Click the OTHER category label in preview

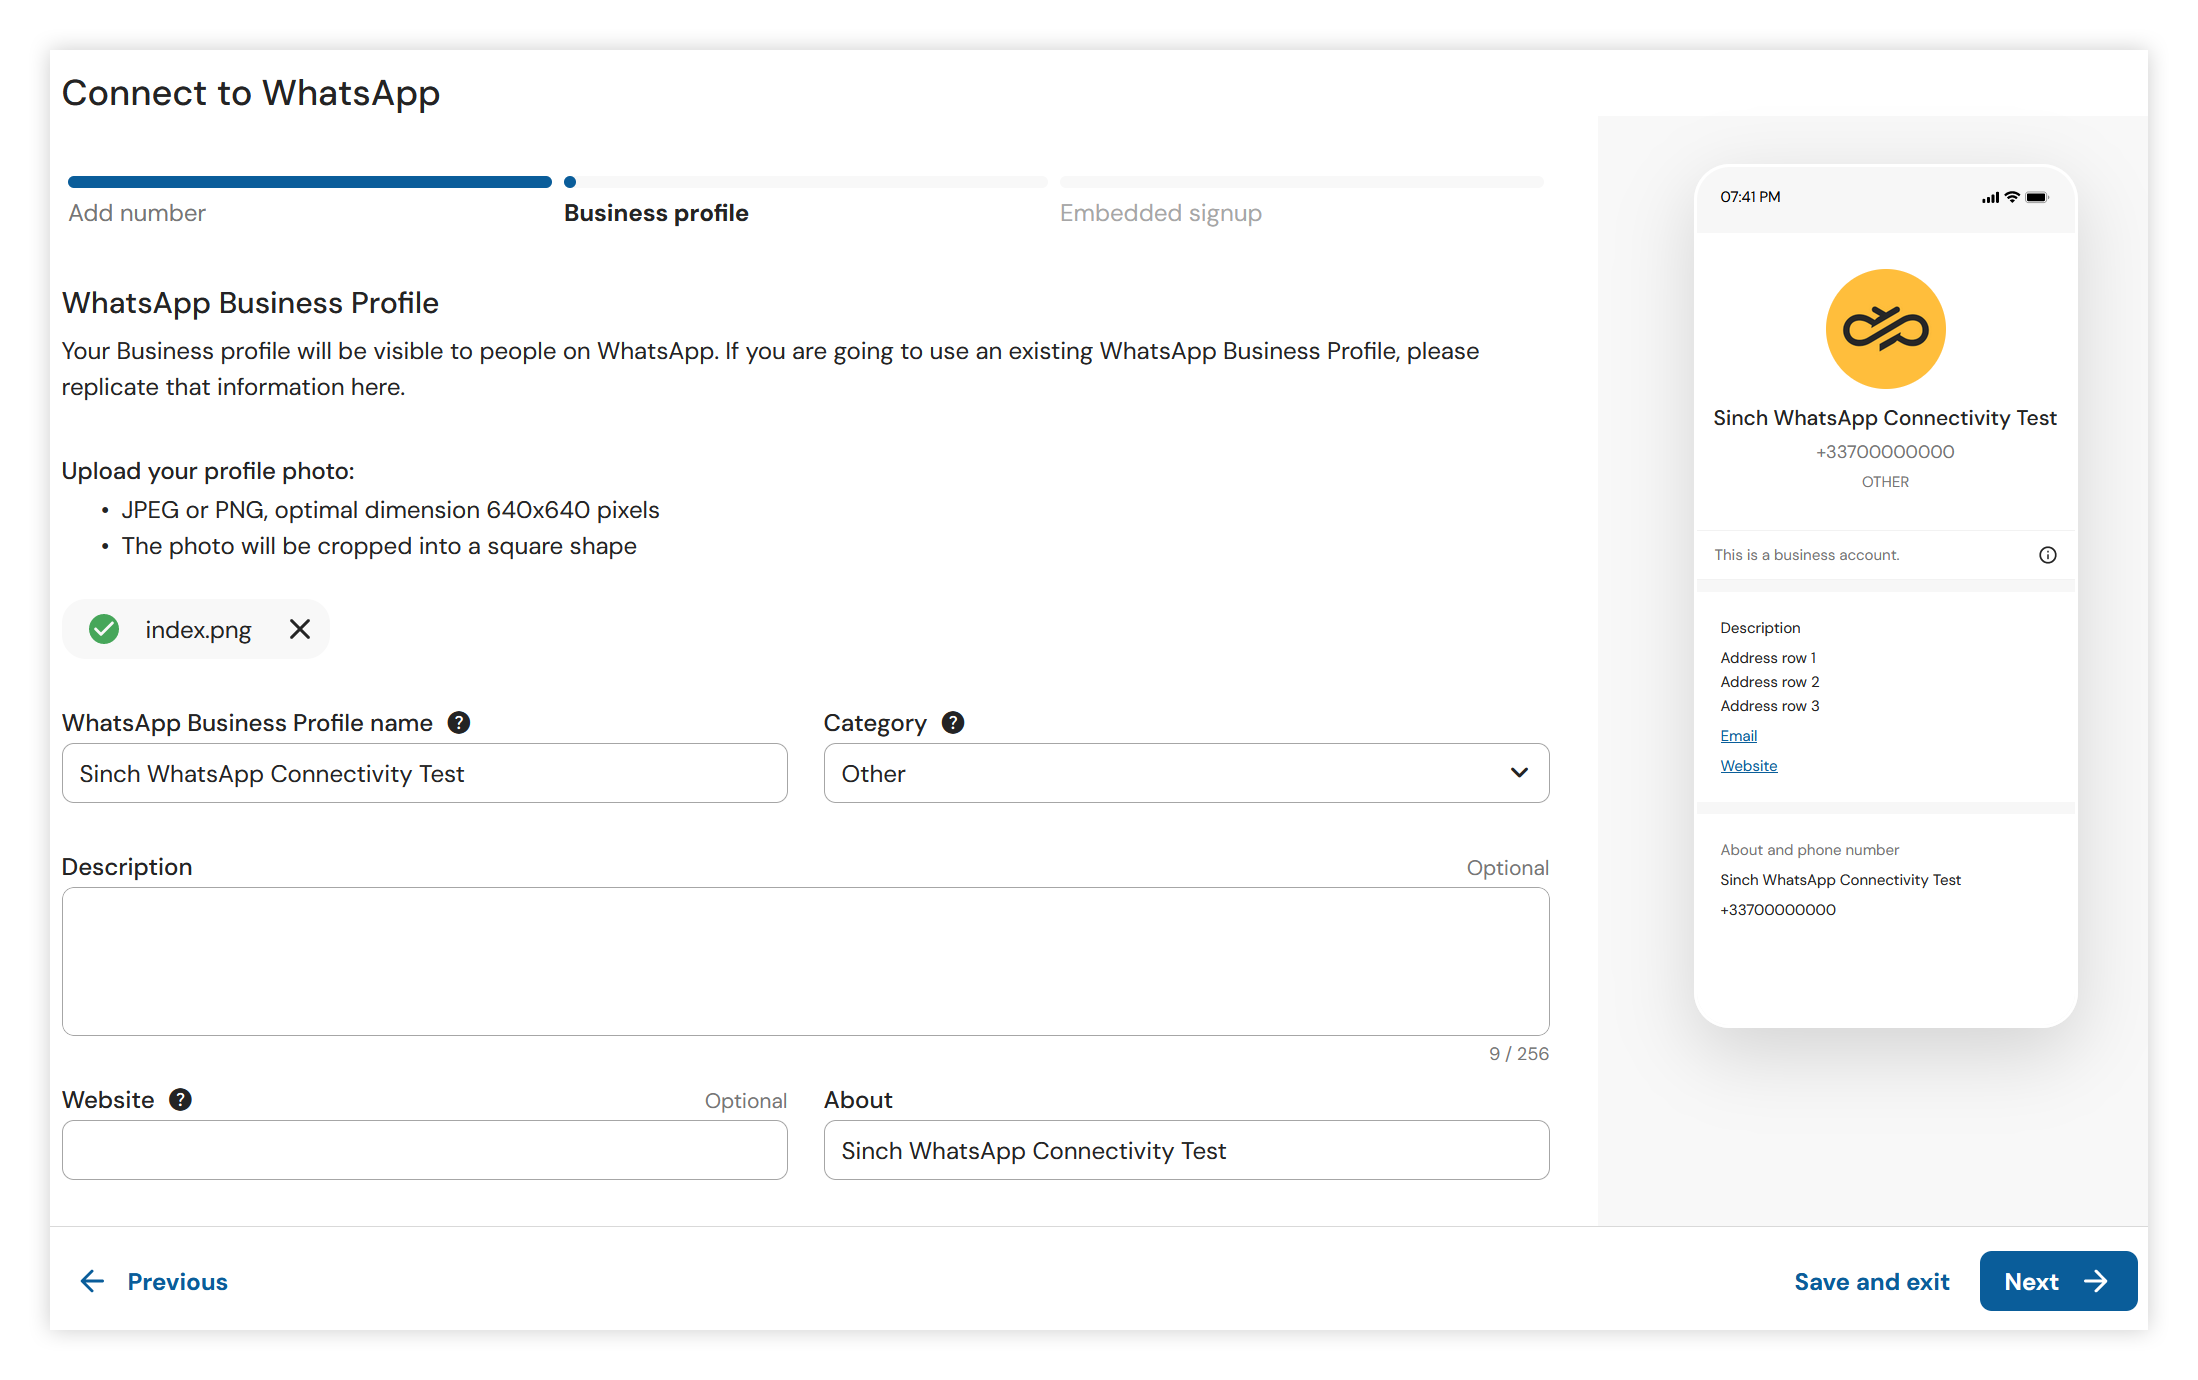[1885, 482]
